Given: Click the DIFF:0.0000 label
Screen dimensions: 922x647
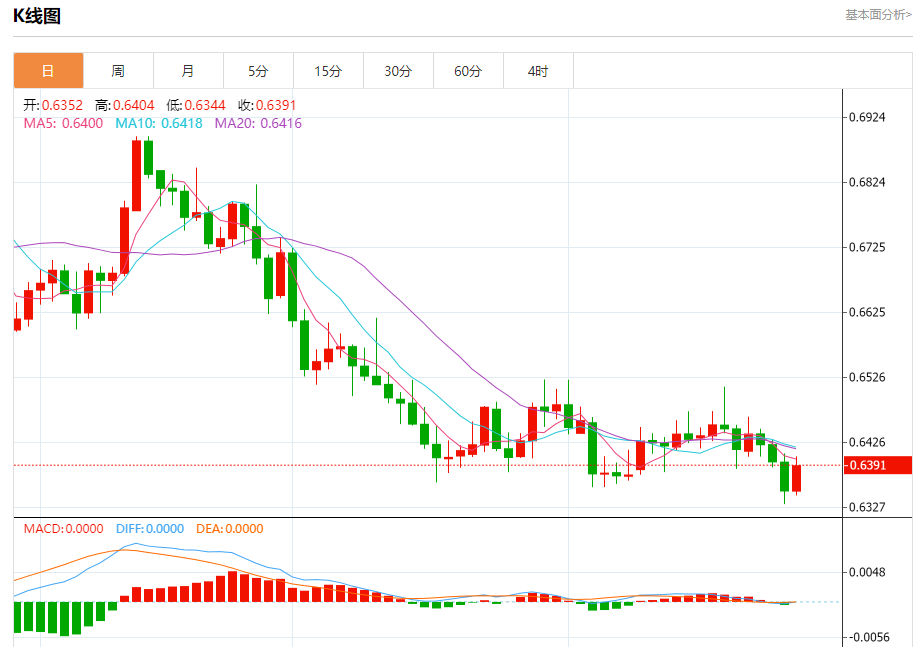Looking at the screenshot, I should pos(150,529).
